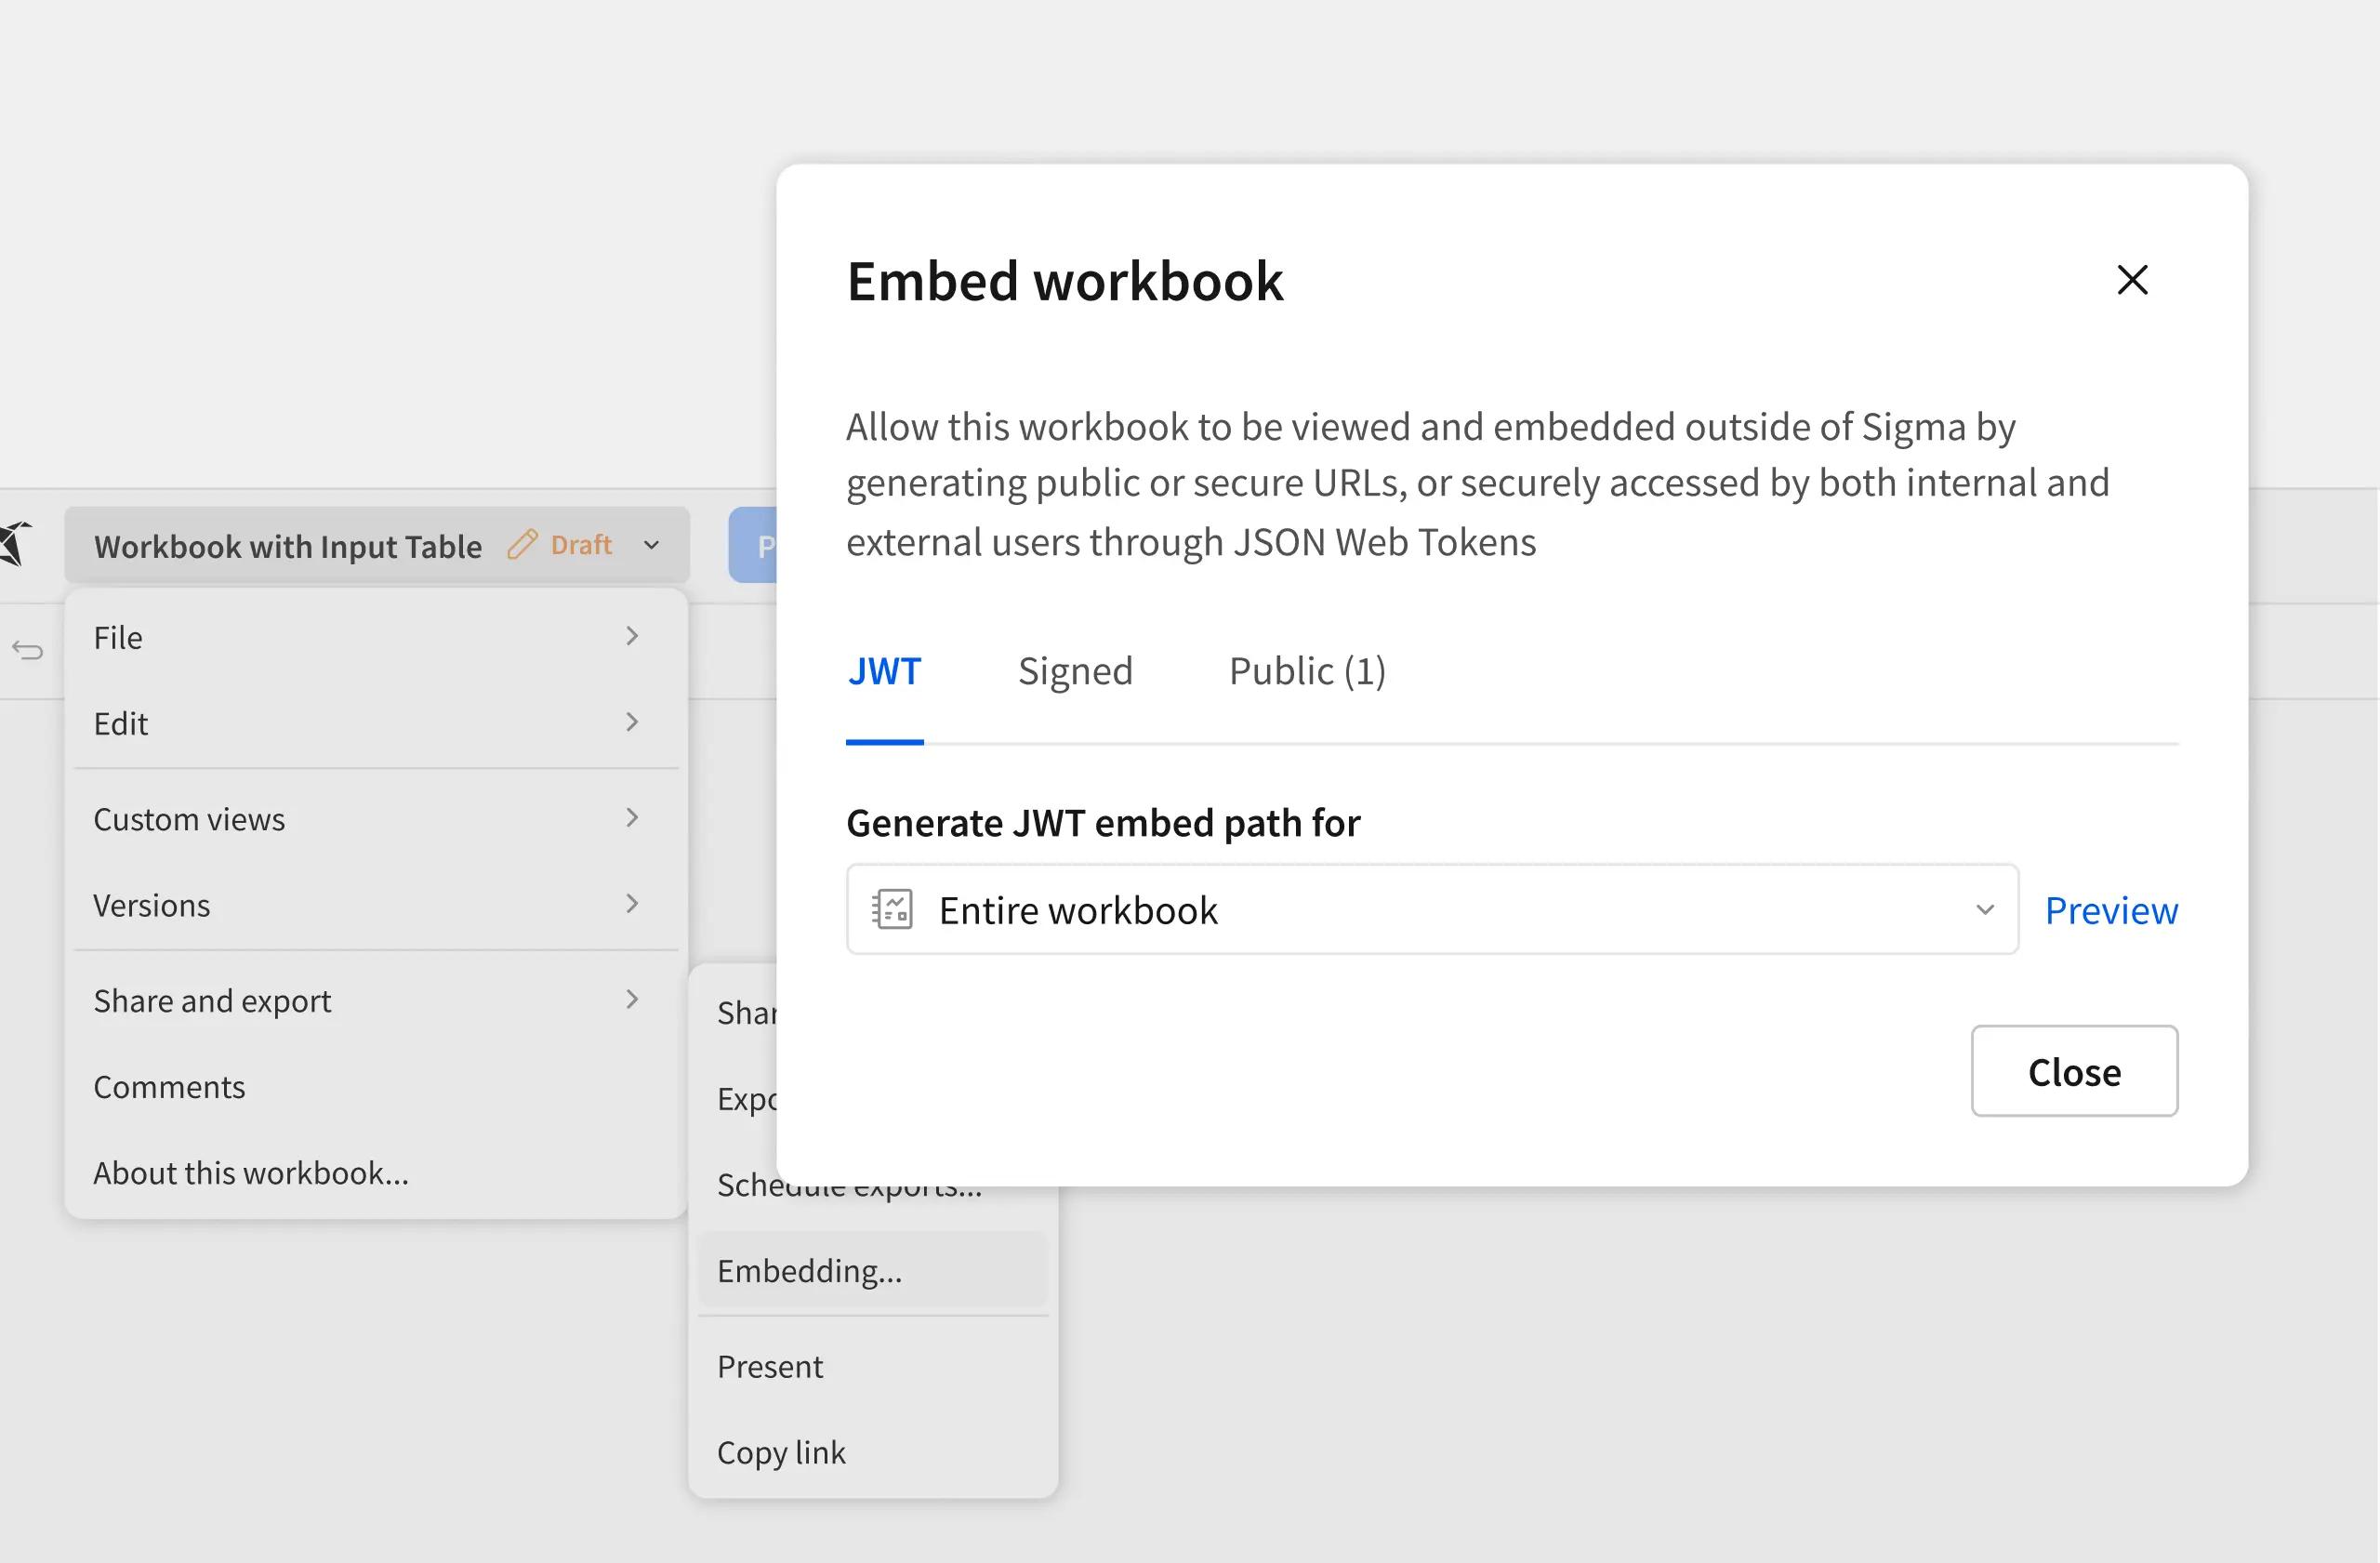Close the Embed workbook dialog with X
Viewport: 2380px width, 1563px height.
(x=2132, y=280)
